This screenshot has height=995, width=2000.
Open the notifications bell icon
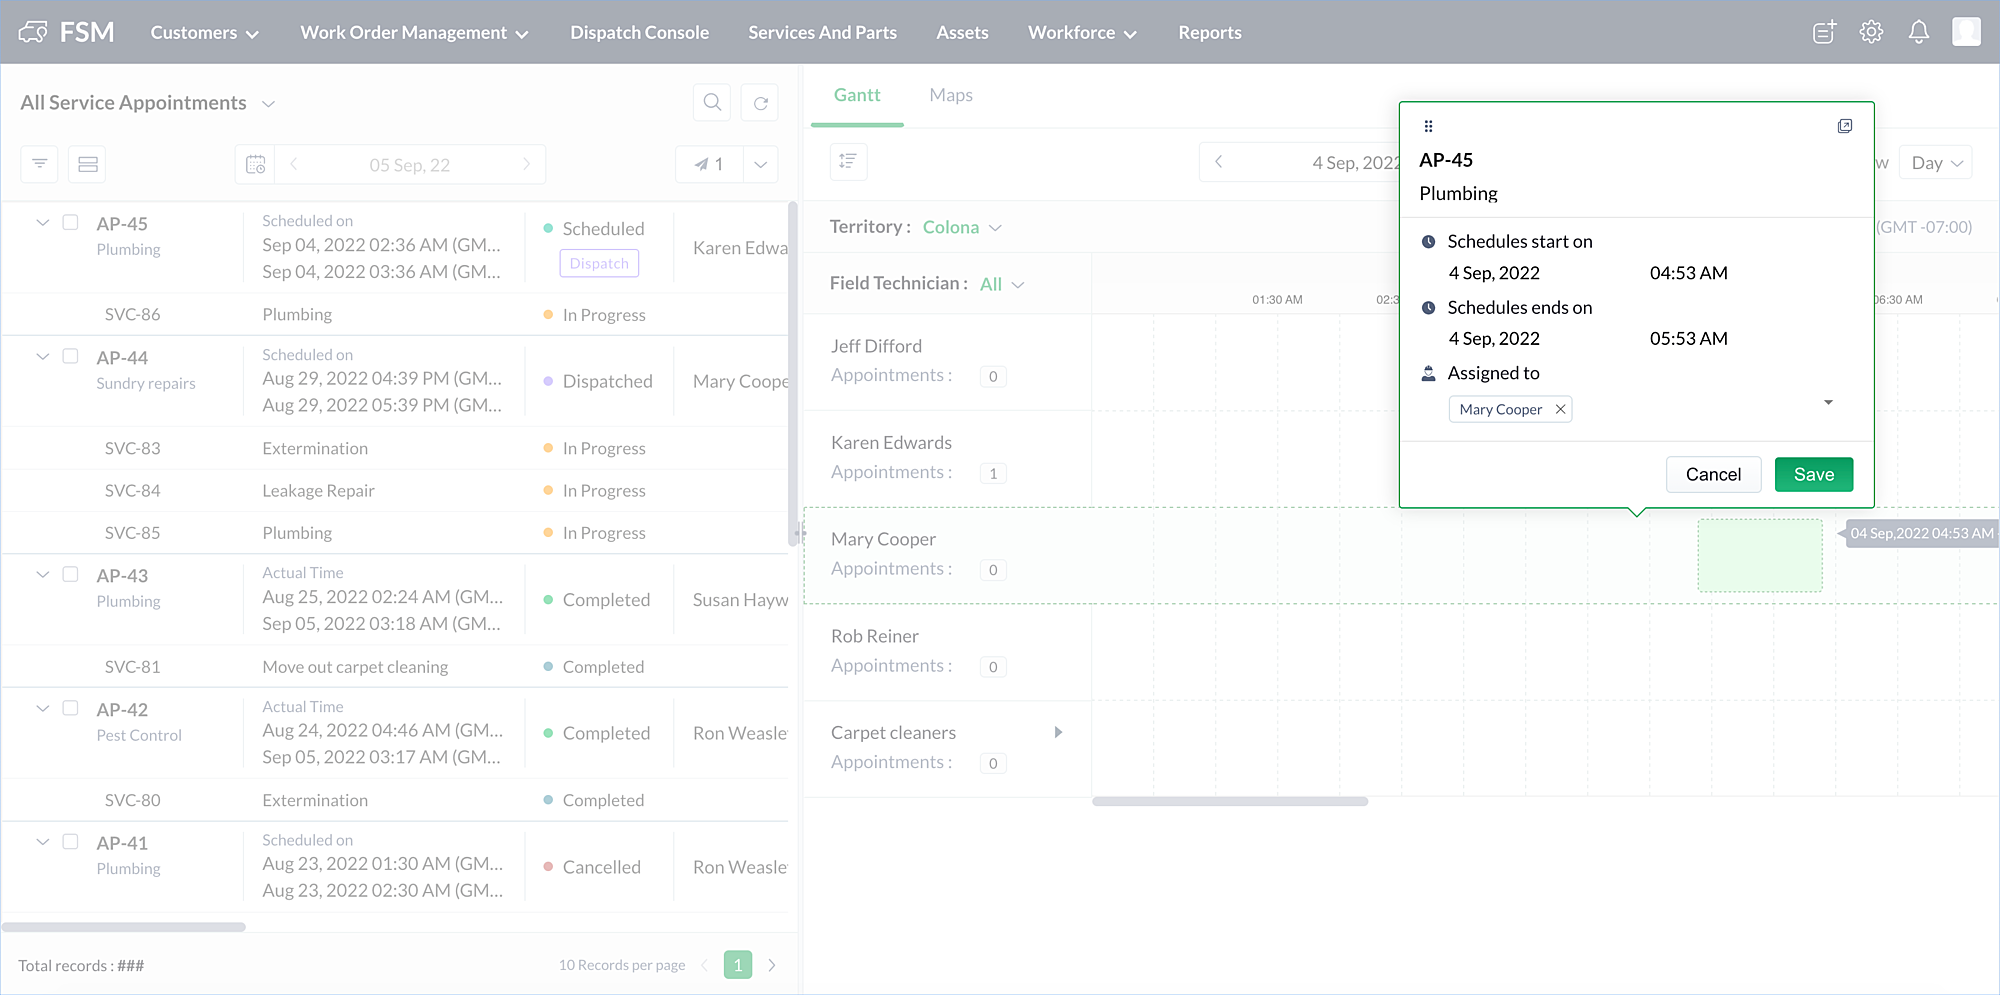tap(1918, 32)
